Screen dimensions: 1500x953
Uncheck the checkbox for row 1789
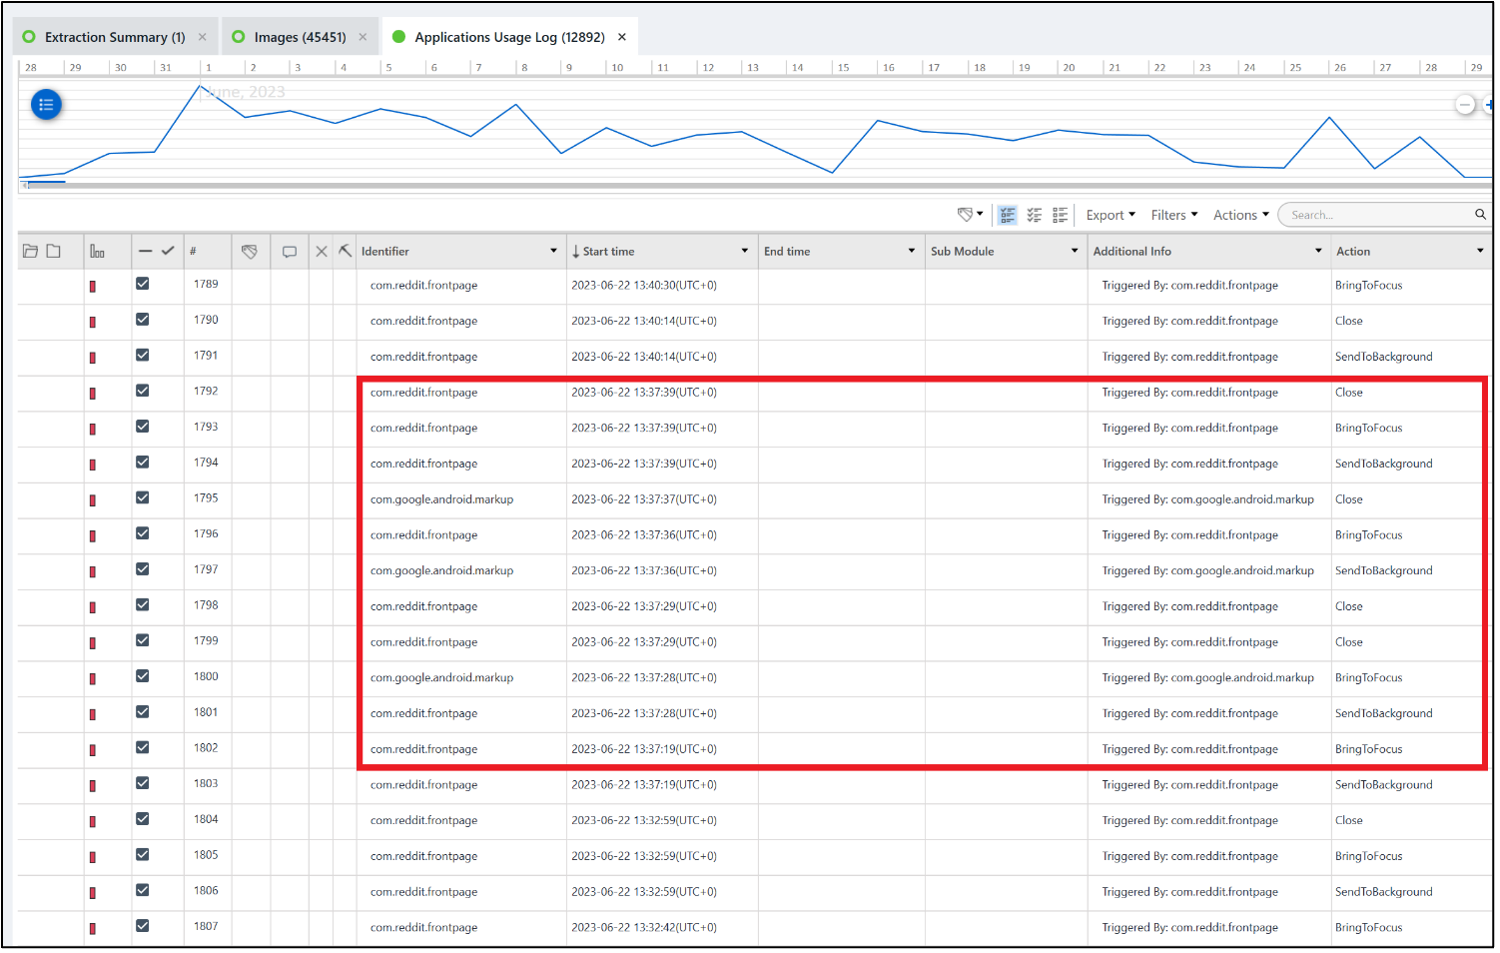click(x=143, y=284)
